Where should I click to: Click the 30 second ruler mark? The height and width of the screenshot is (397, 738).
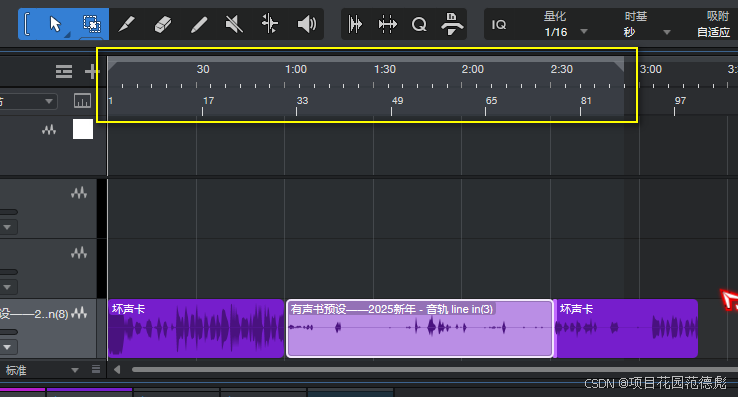coord(203,69)
